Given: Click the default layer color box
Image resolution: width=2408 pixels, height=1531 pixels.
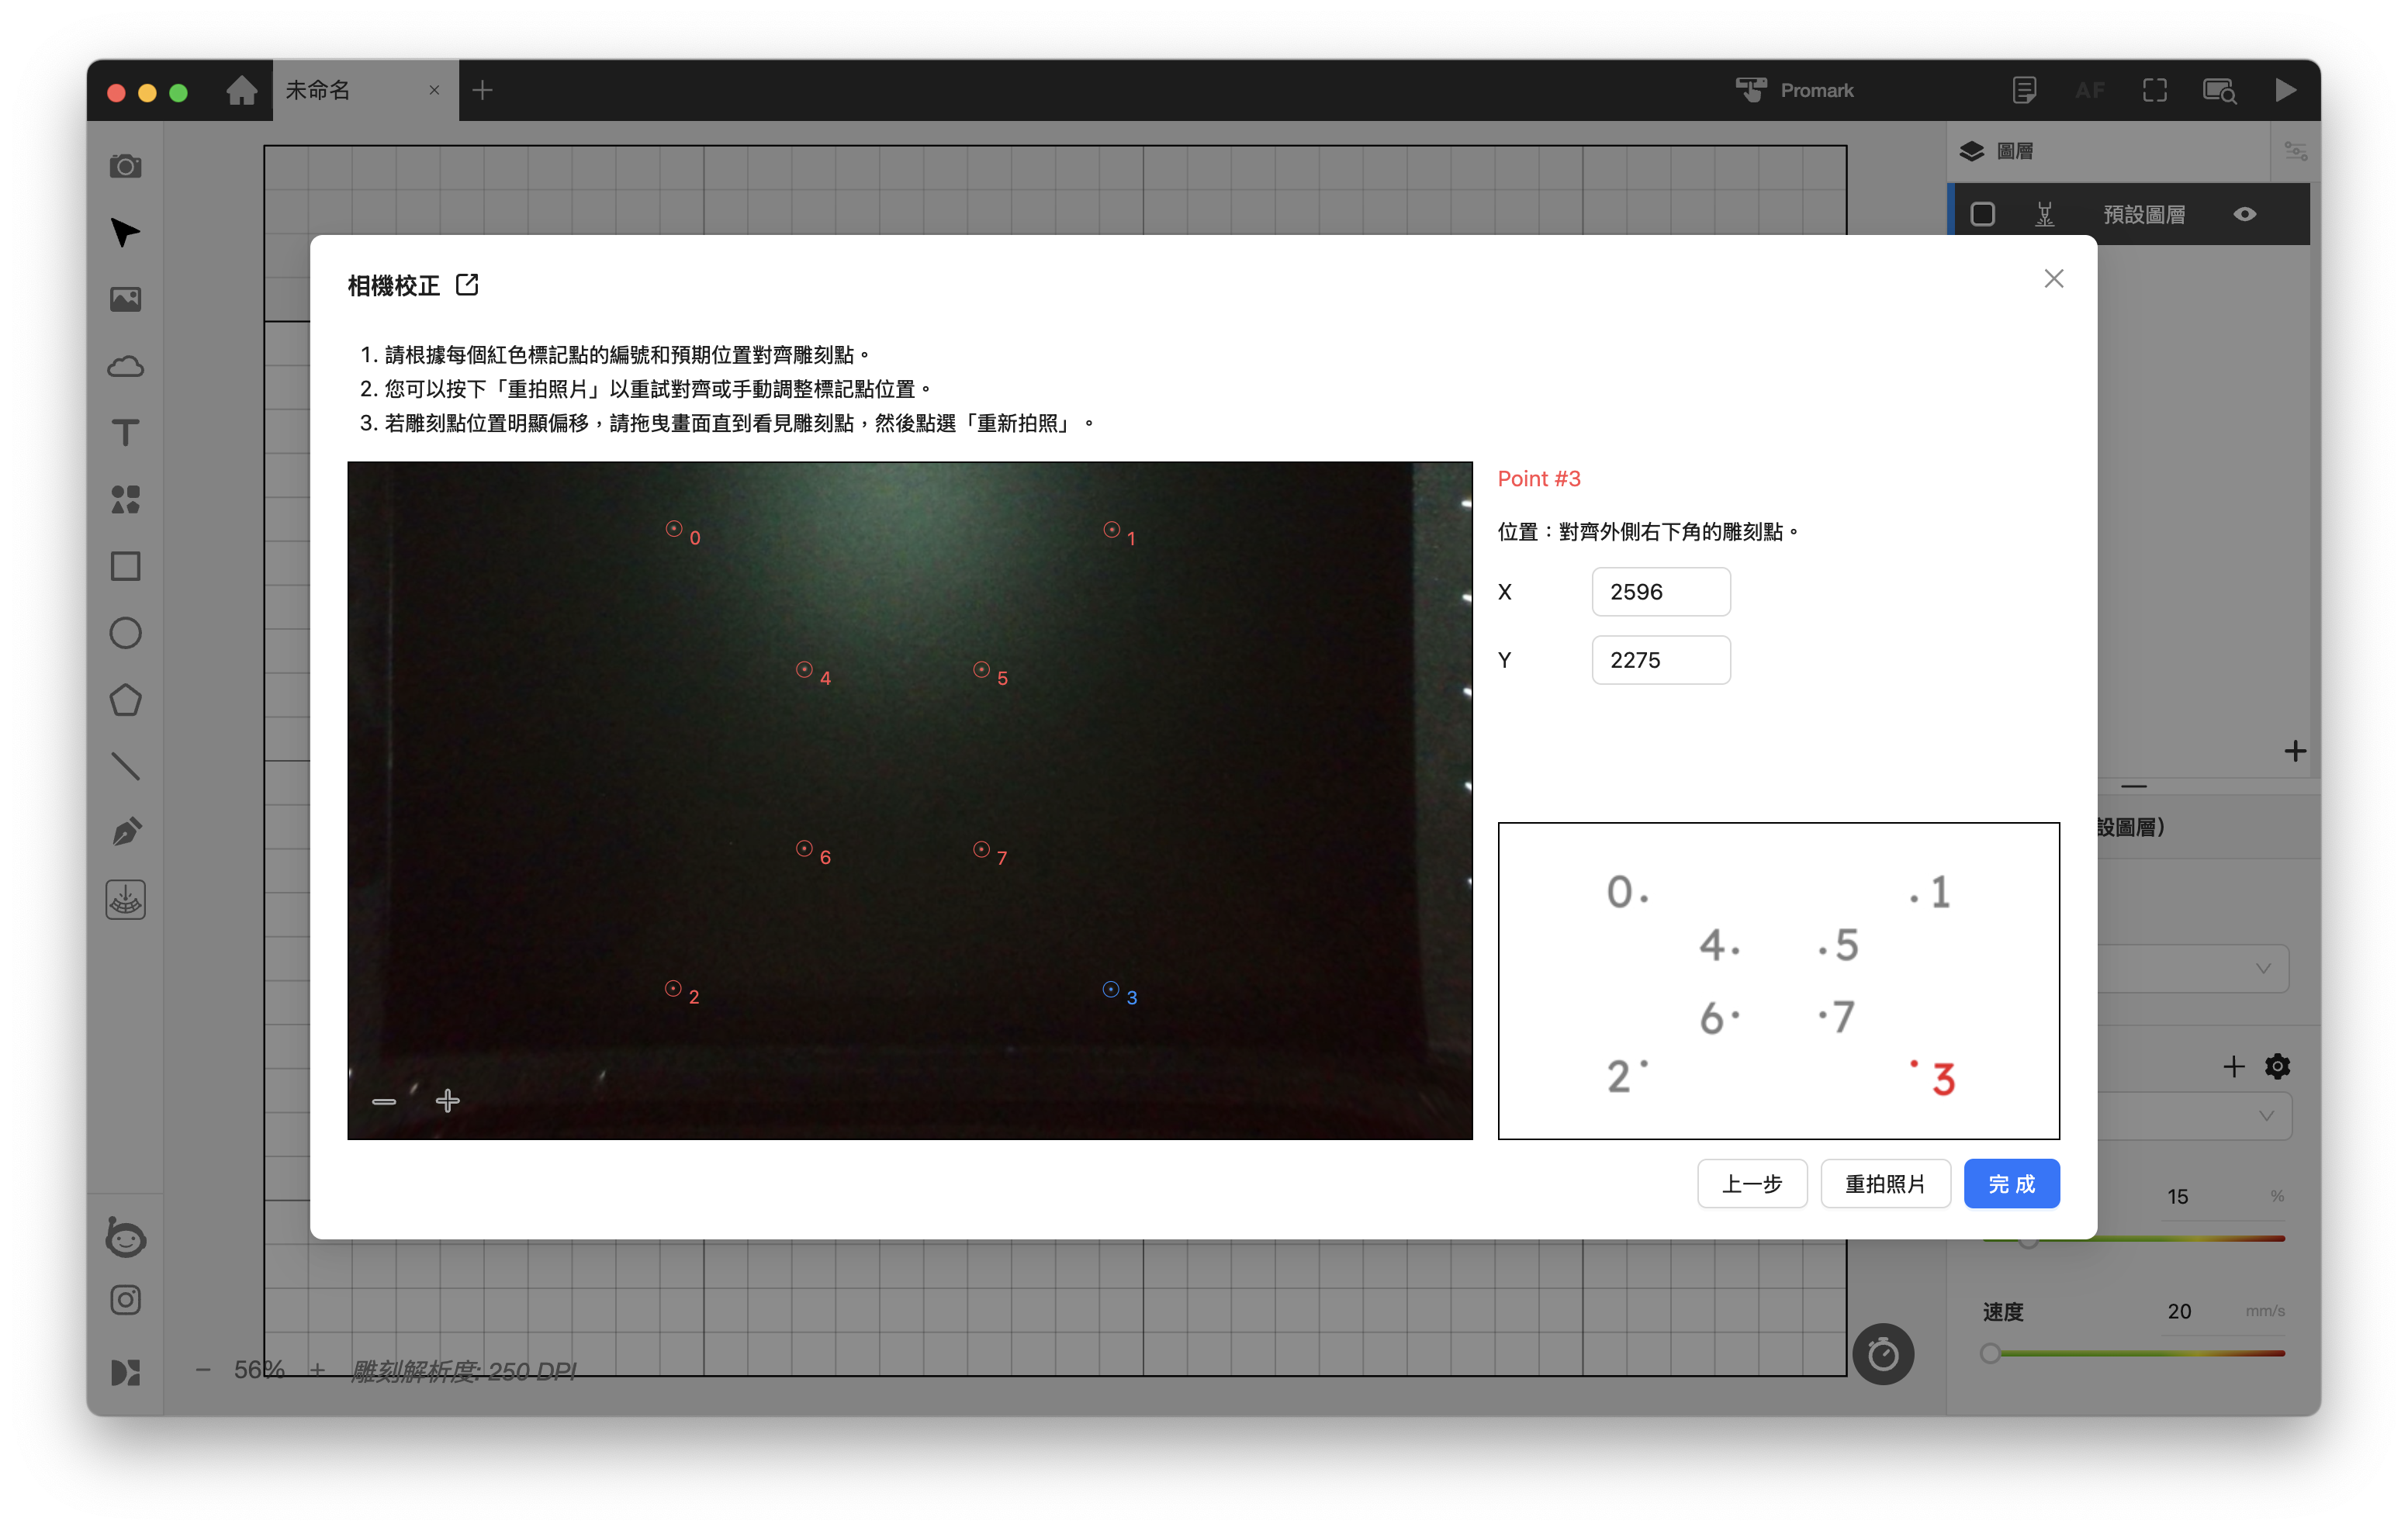Looking at the screenshot, I should (x=1982, y=214).
